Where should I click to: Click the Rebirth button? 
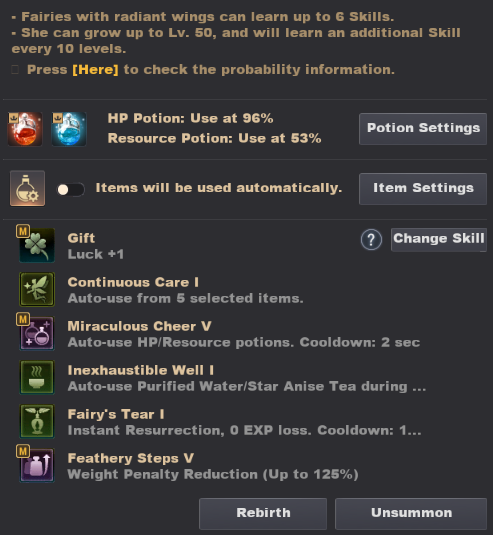(x=263, y=513)
